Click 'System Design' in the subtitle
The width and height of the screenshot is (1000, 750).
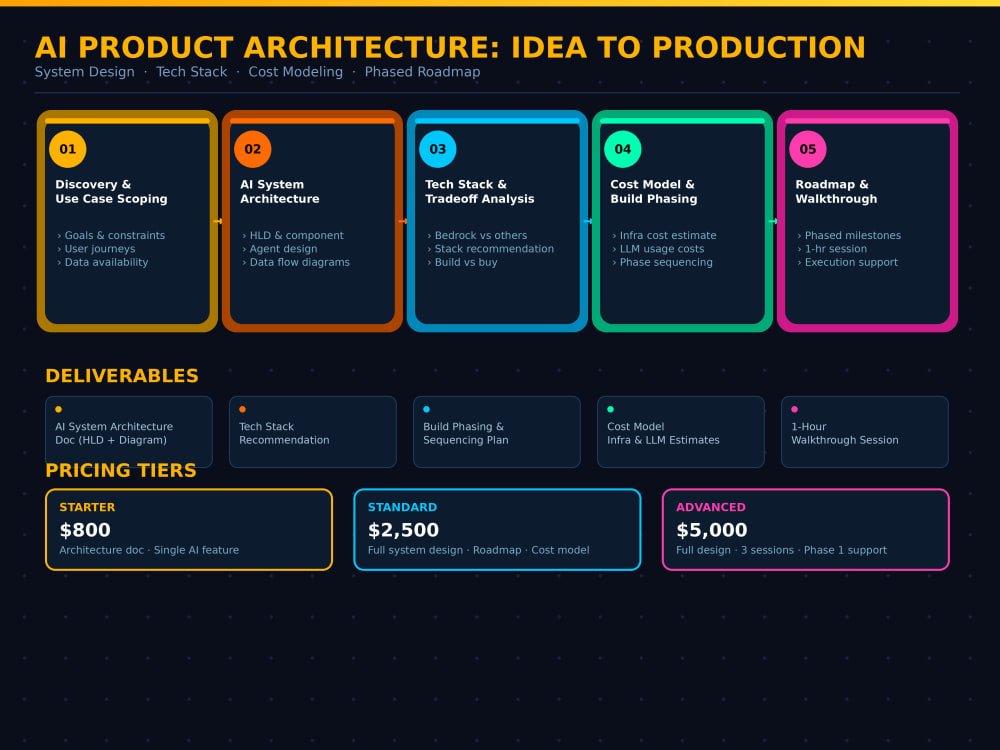85,72
